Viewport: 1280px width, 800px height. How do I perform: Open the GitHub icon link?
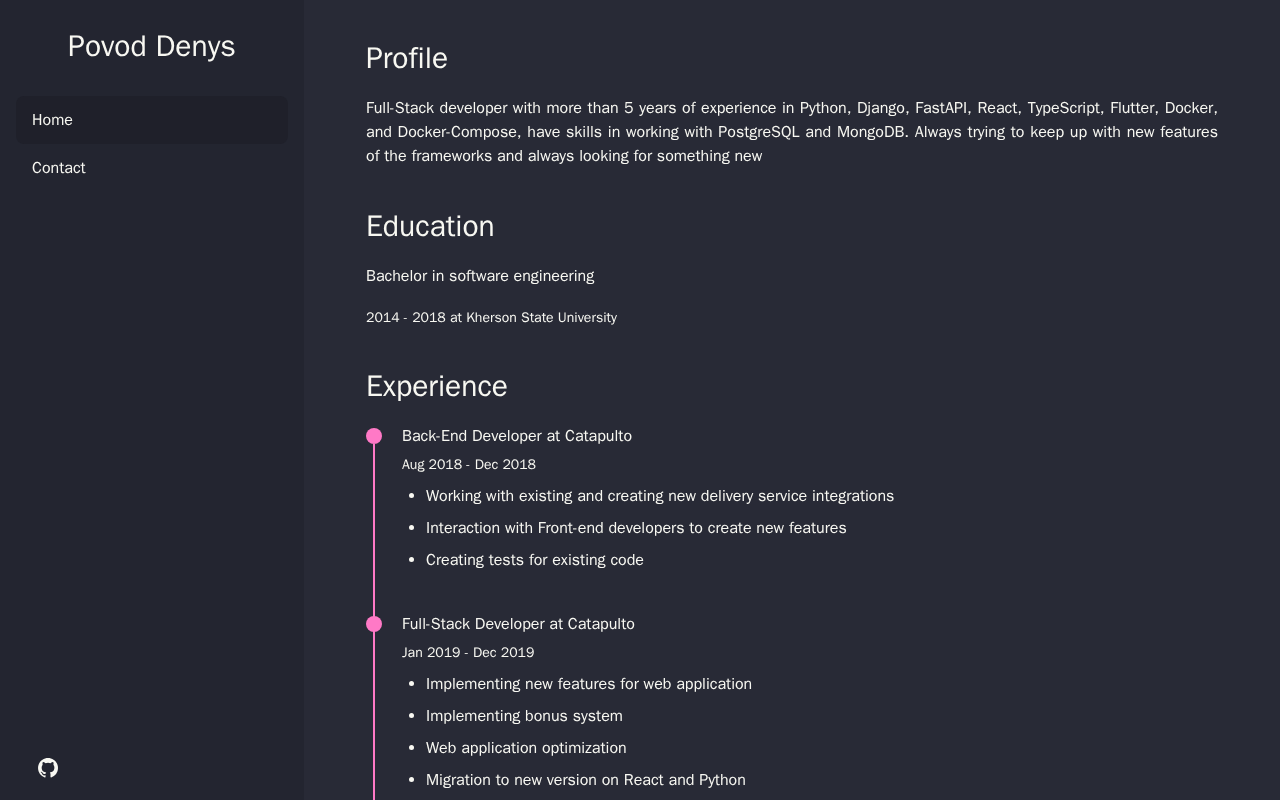point(48,768)
